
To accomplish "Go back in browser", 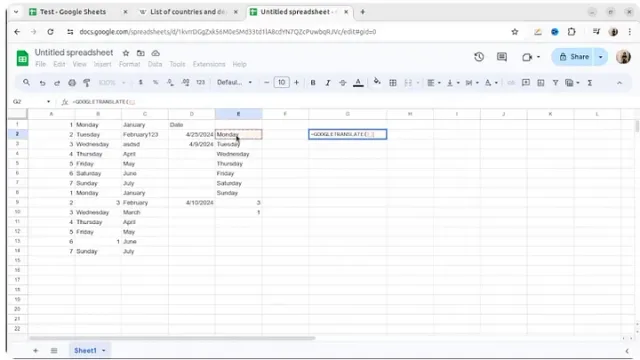I will [x=17, y=31].
